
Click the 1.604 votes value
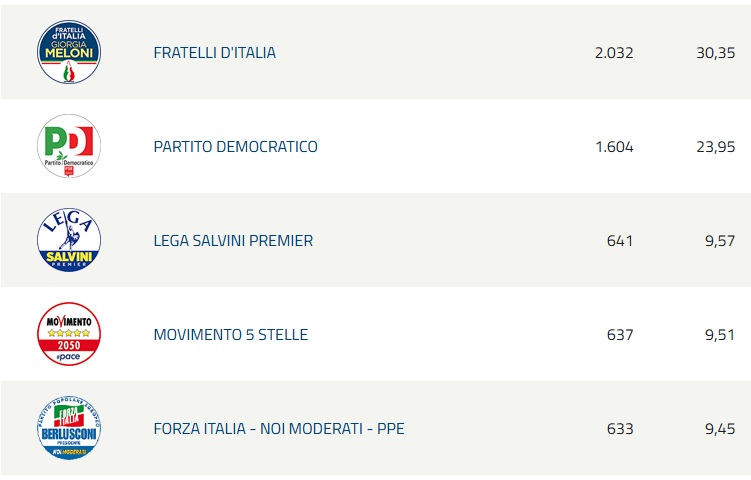[x=614, y=147]
